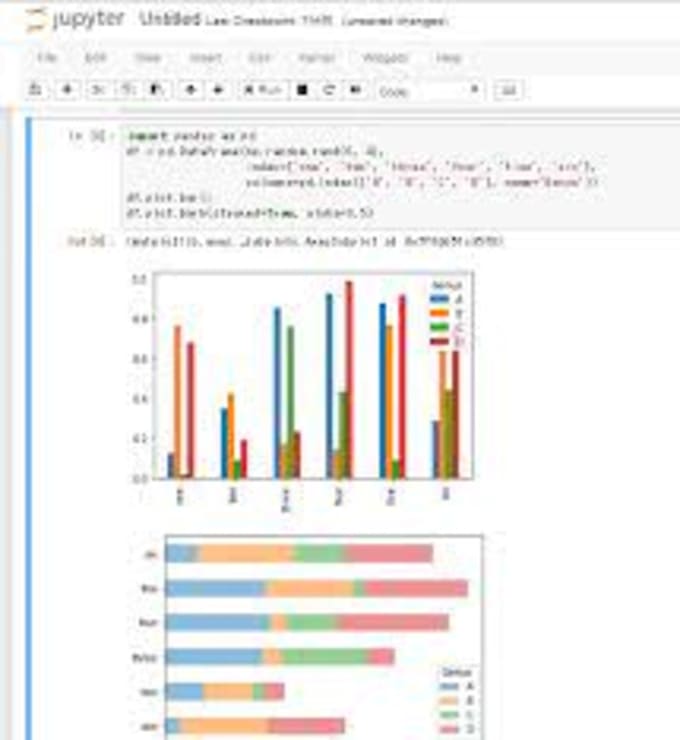Click the stacked horizontal bar chart output
The width and height of the screenshot is (680, 740).
[307, 637]
